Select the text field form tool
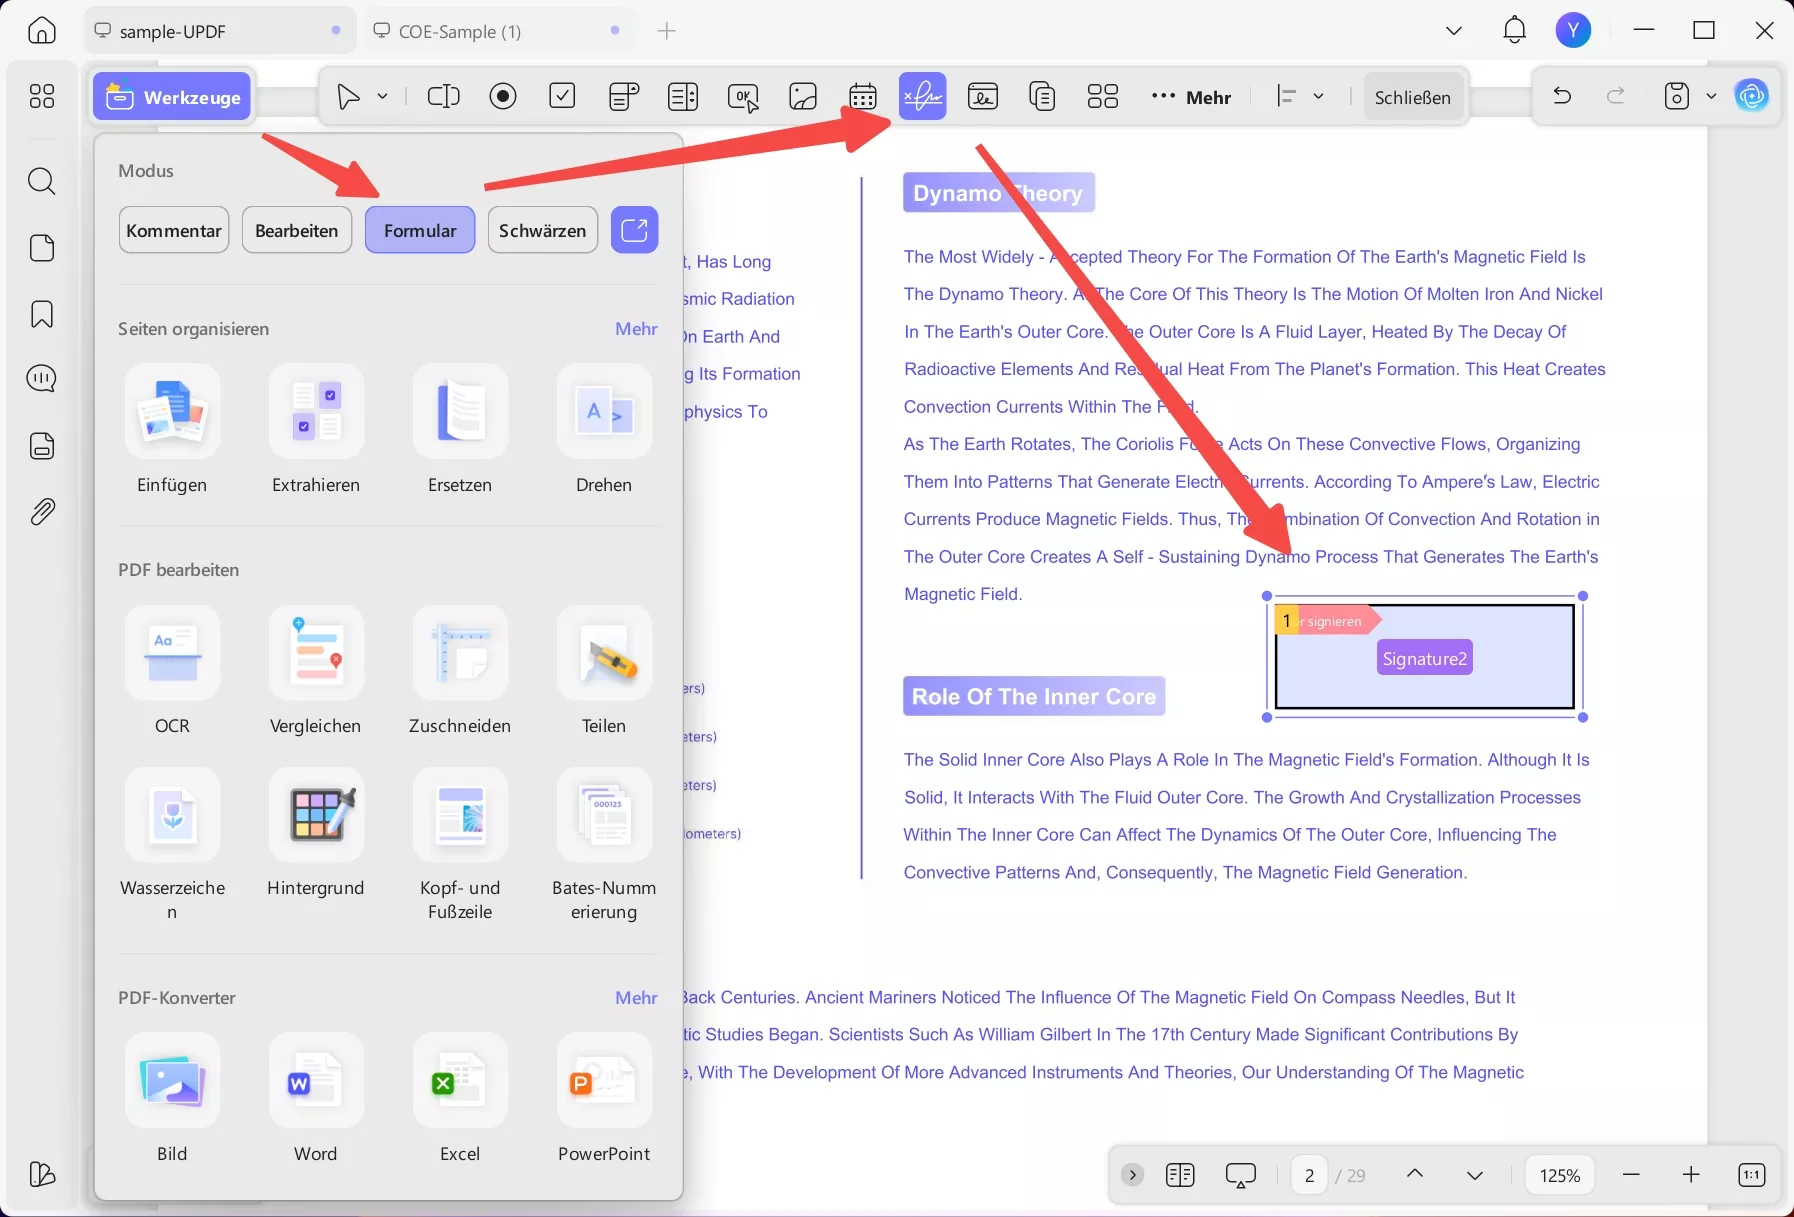Image resolution: width=1794 pixels, height=1217 pixels. point(443,96)
